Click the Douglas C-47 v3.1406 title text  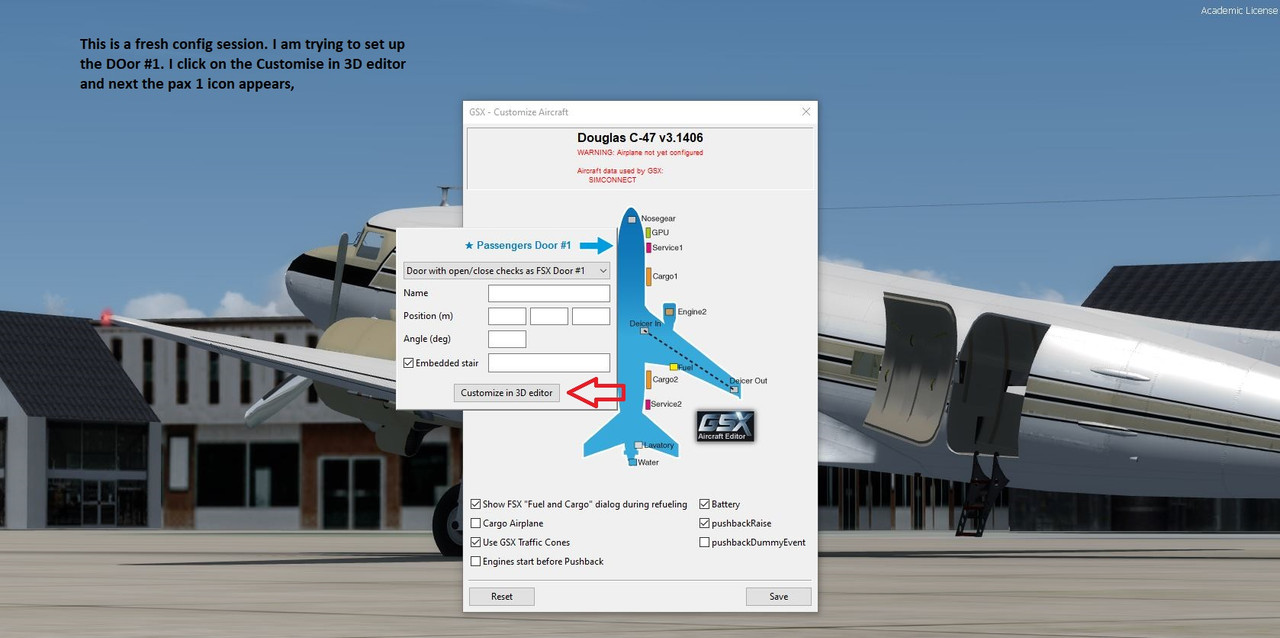tap(640, 138)
